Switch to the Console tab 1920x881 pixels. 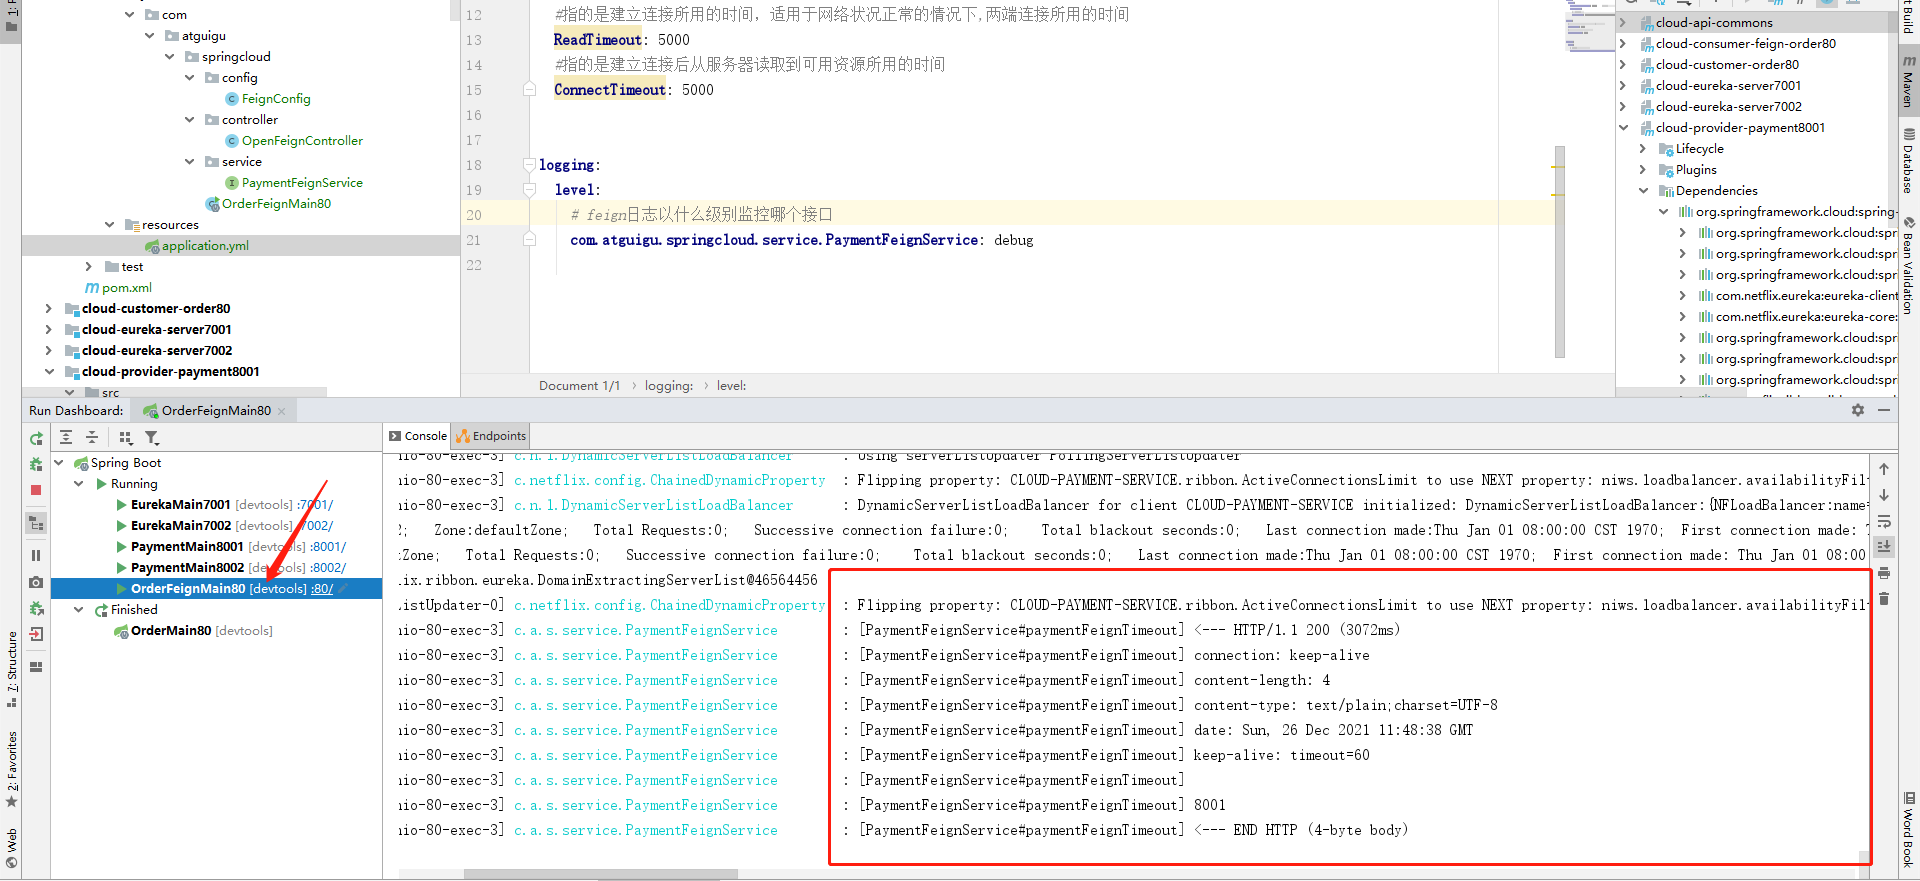pyautogui.click(x=418, y=436)
